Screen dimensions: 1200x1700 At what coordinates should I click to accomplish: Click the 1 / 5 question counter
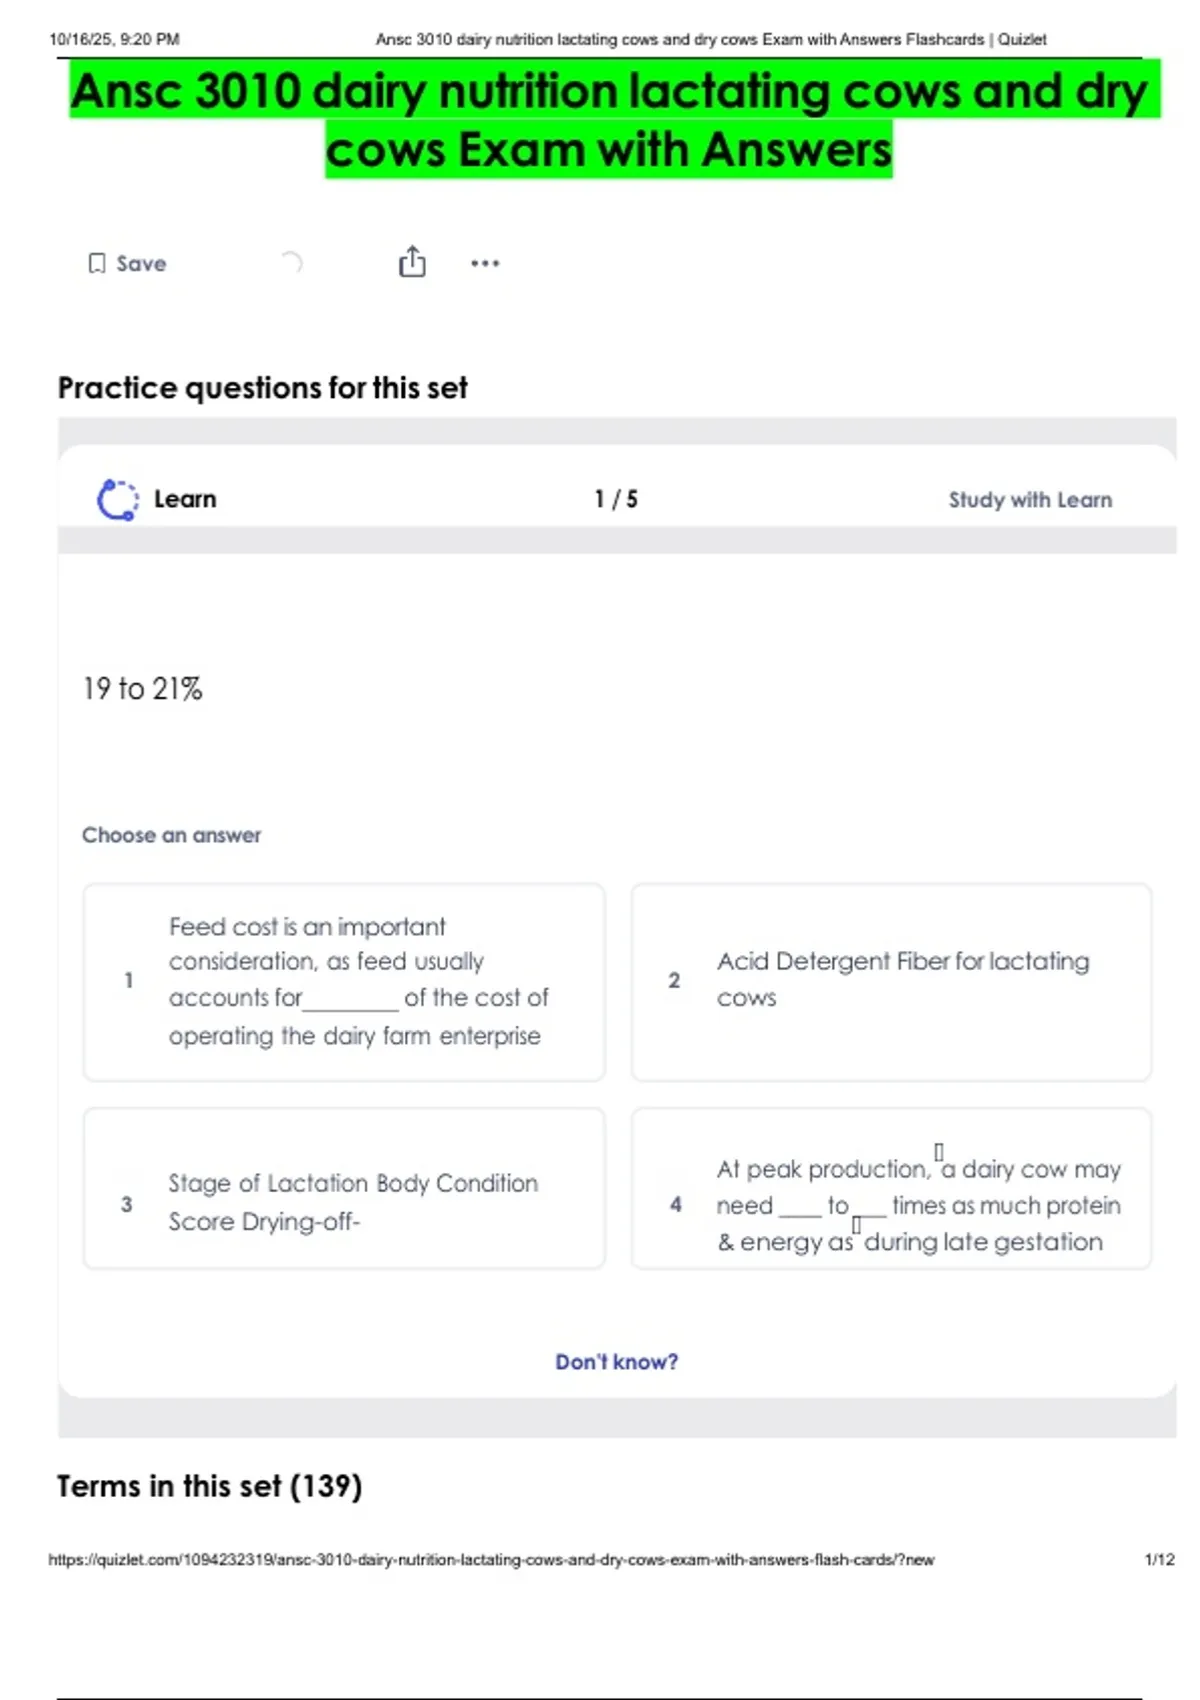(x=616, y=499)
